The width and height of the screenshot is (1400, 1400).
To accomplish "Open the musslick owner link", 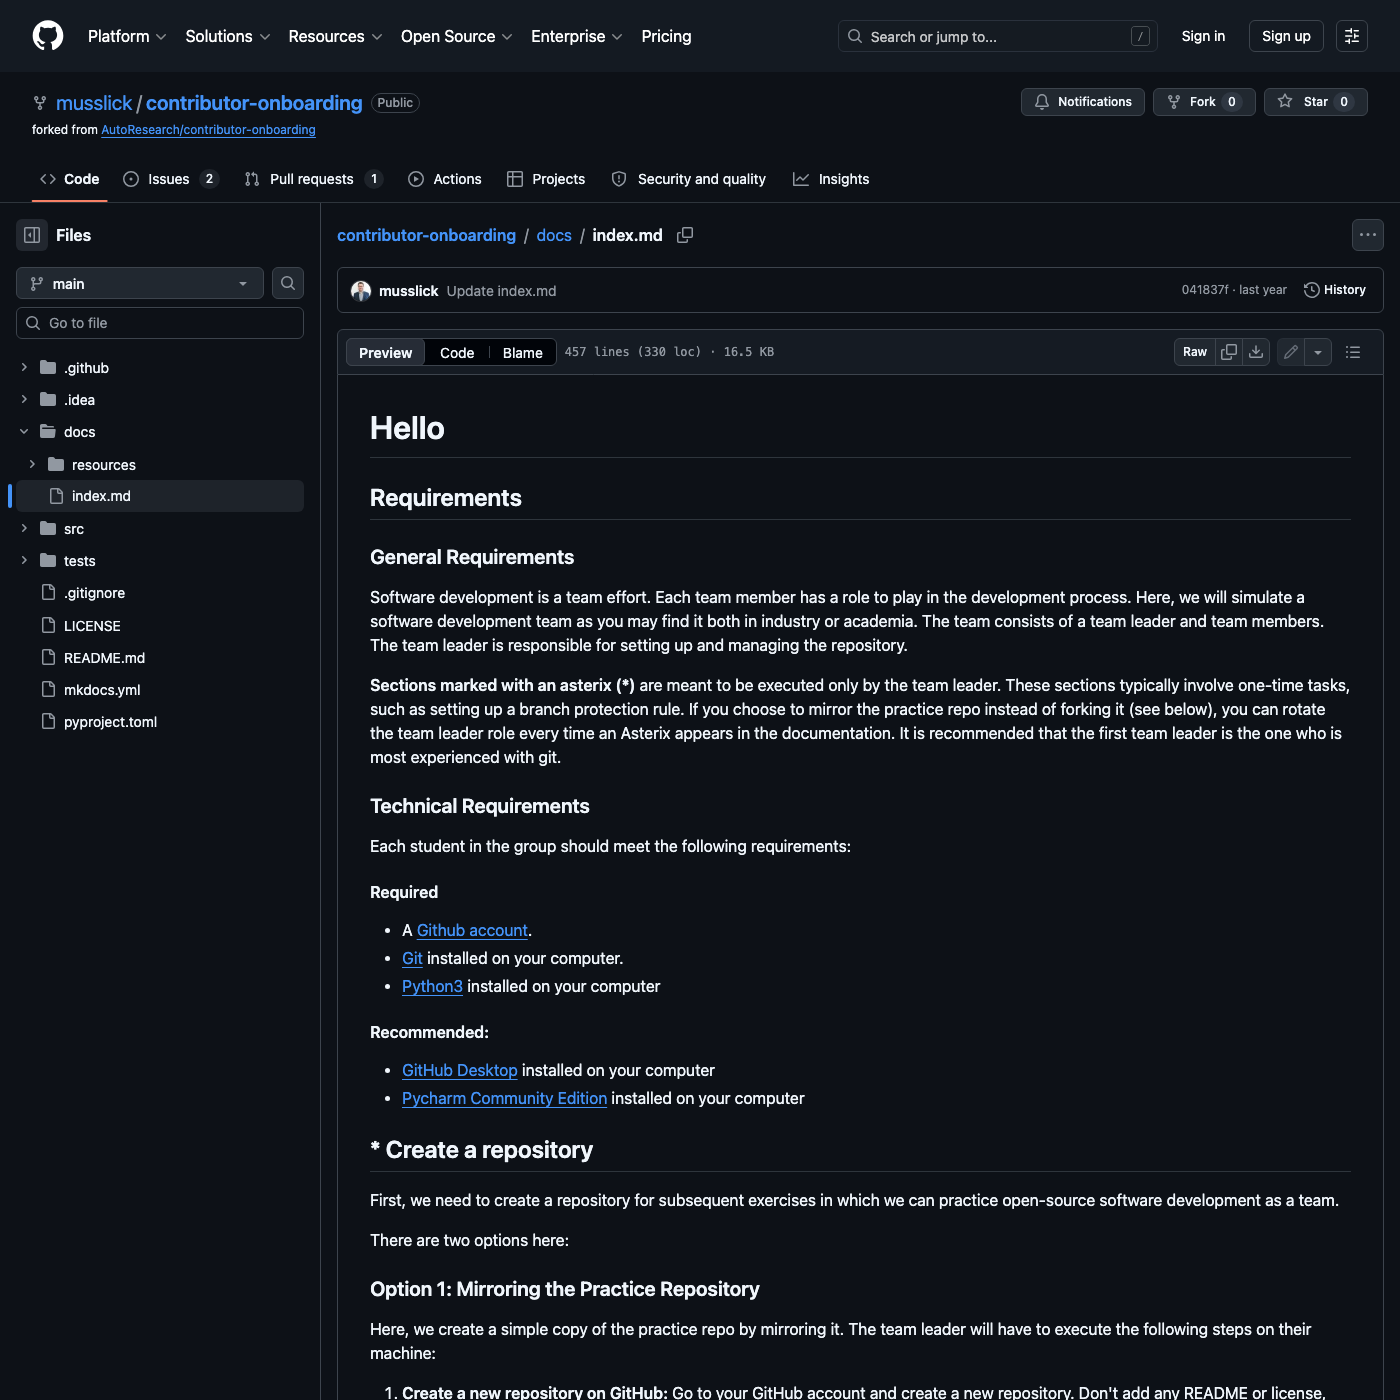I will point(94,103).
